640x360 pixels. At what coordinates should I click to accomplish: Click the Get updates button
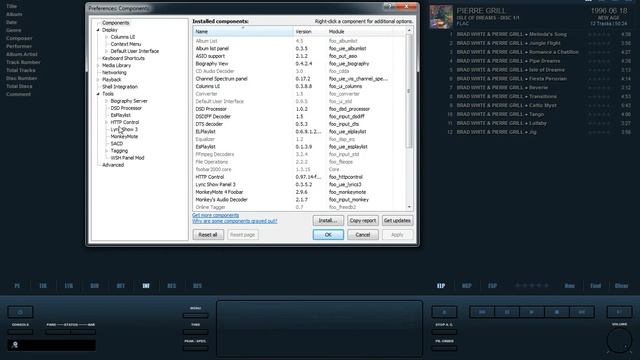pos(397,220)
